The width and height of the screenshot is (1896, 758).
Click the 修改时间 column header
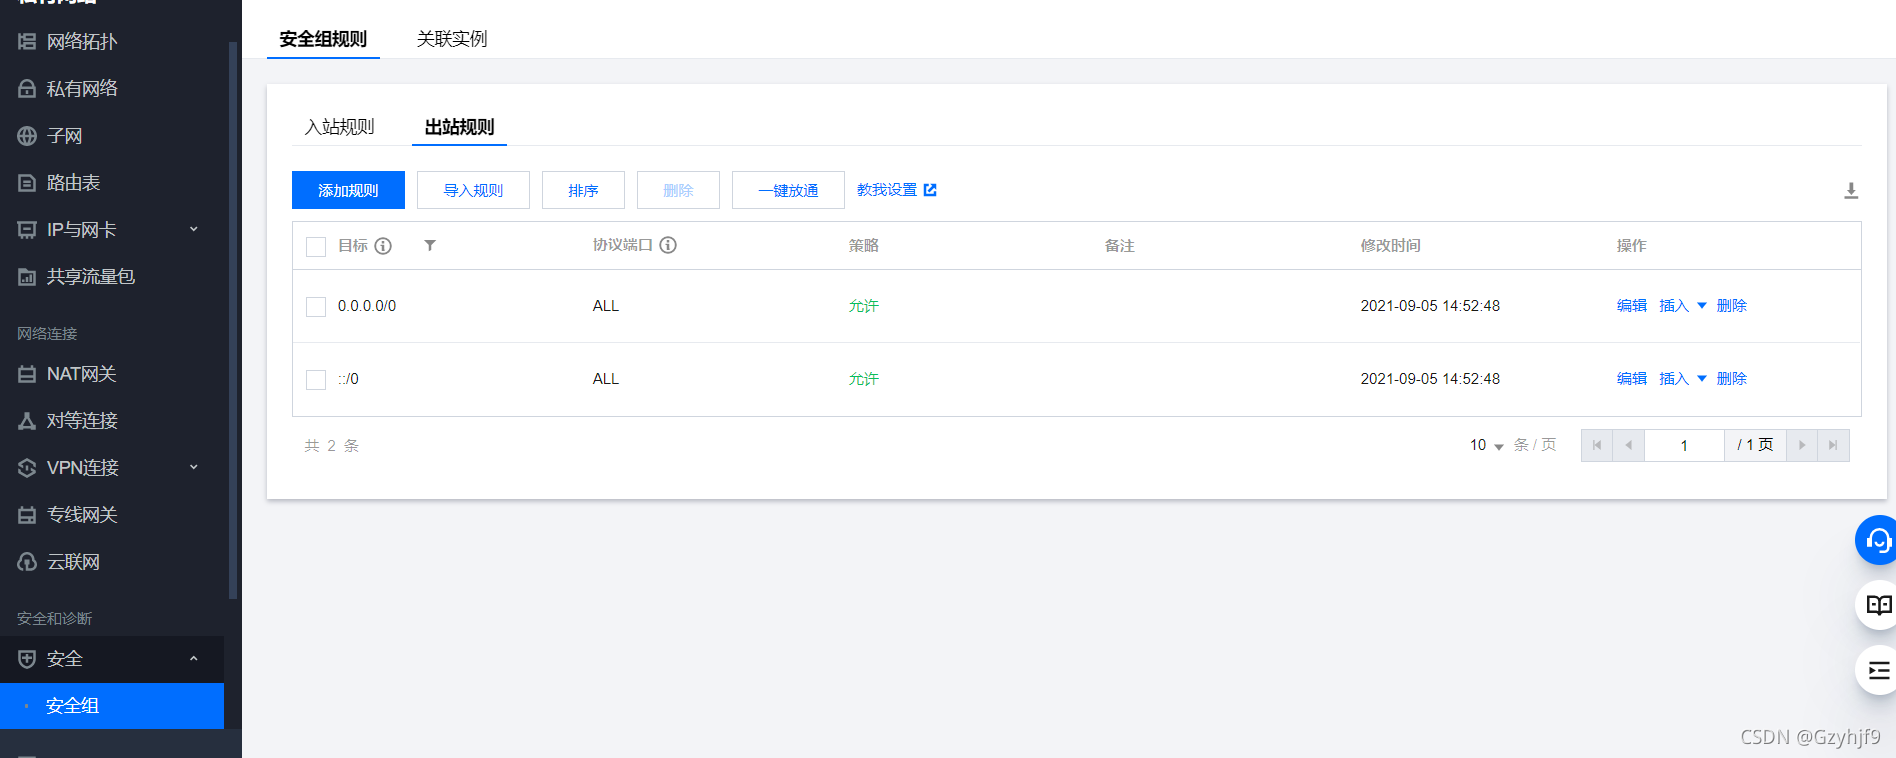click(x=1390, y=246)
